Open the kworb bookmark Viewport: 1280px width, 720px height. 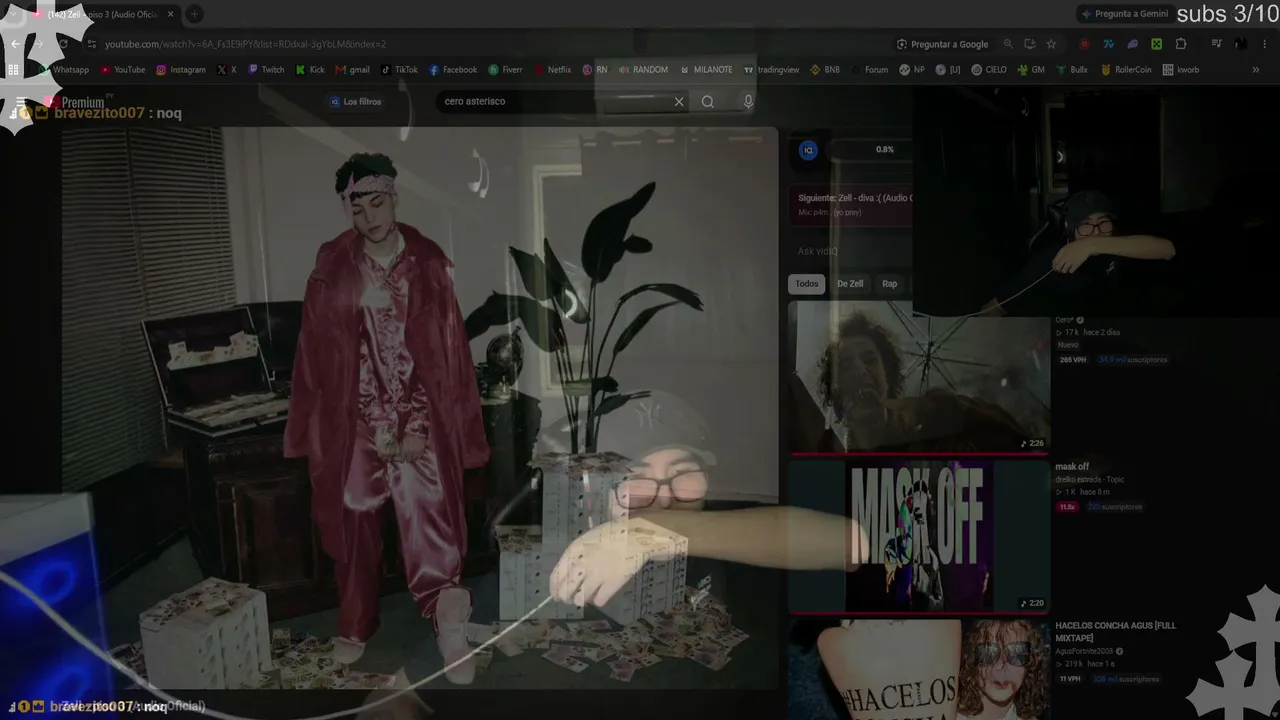(1181, 70)
